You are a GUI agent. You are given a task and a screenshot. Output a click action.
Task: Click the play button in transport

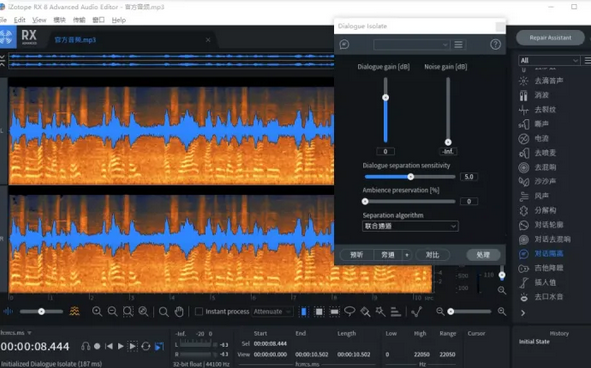(121, 346)
